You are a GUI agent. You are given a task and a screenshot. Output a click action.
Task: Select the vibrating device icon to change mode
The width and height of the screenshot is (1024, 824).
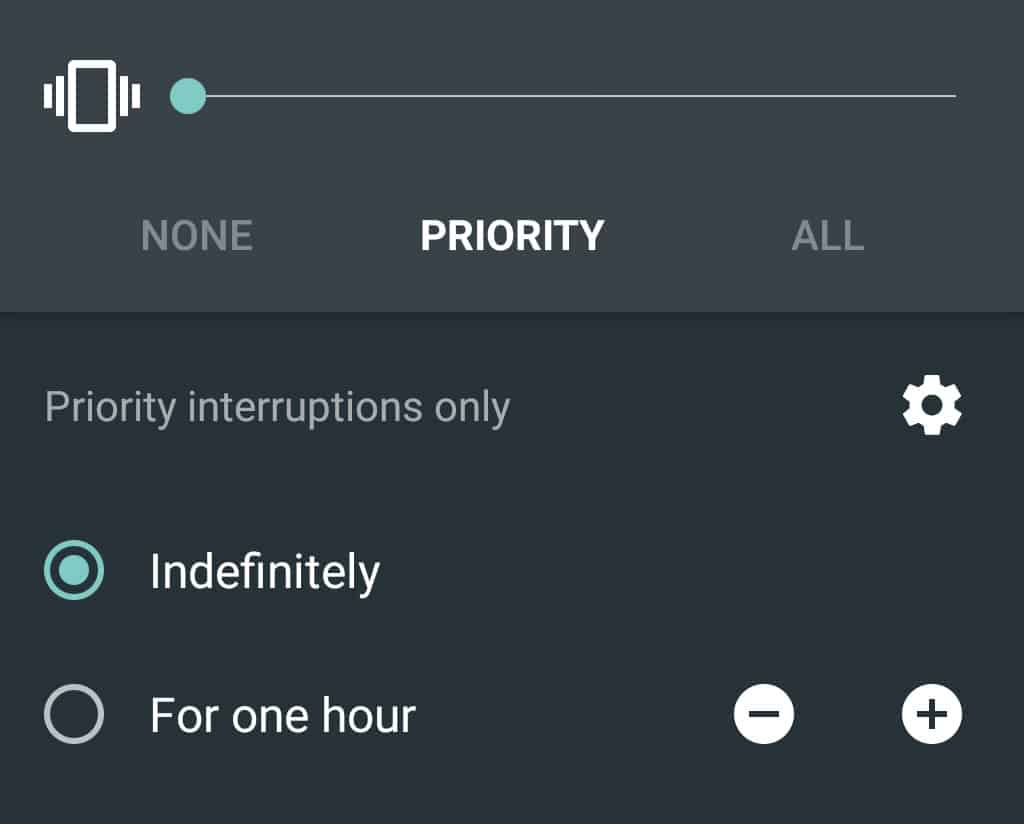click(90, 95)
